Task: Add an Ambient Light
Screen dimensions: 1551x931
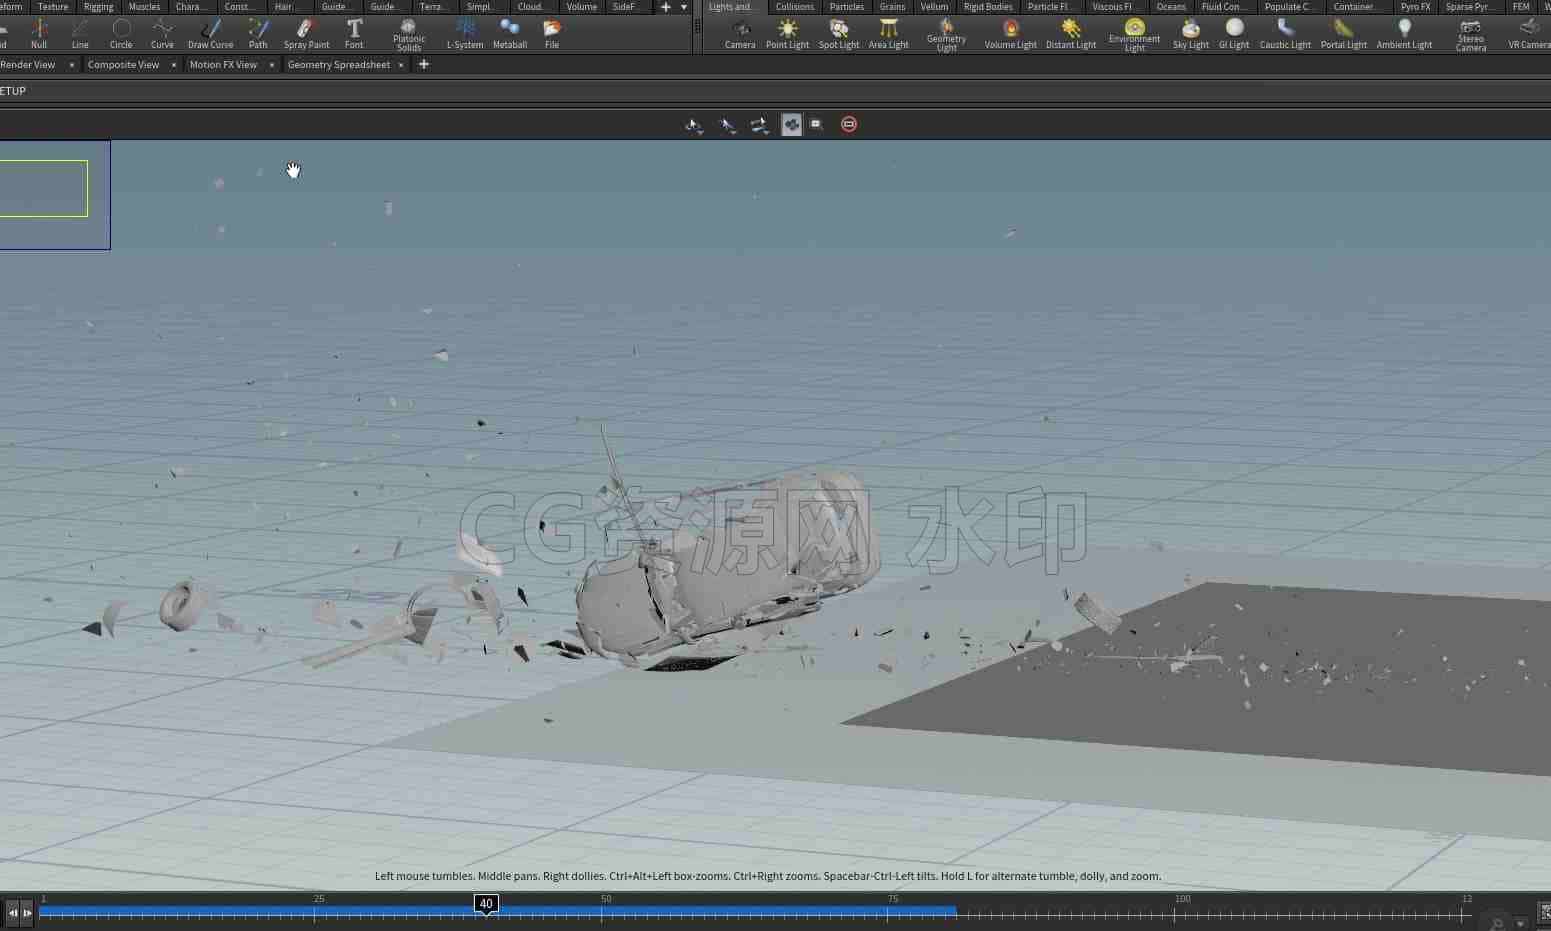Action: (1404, 34)
